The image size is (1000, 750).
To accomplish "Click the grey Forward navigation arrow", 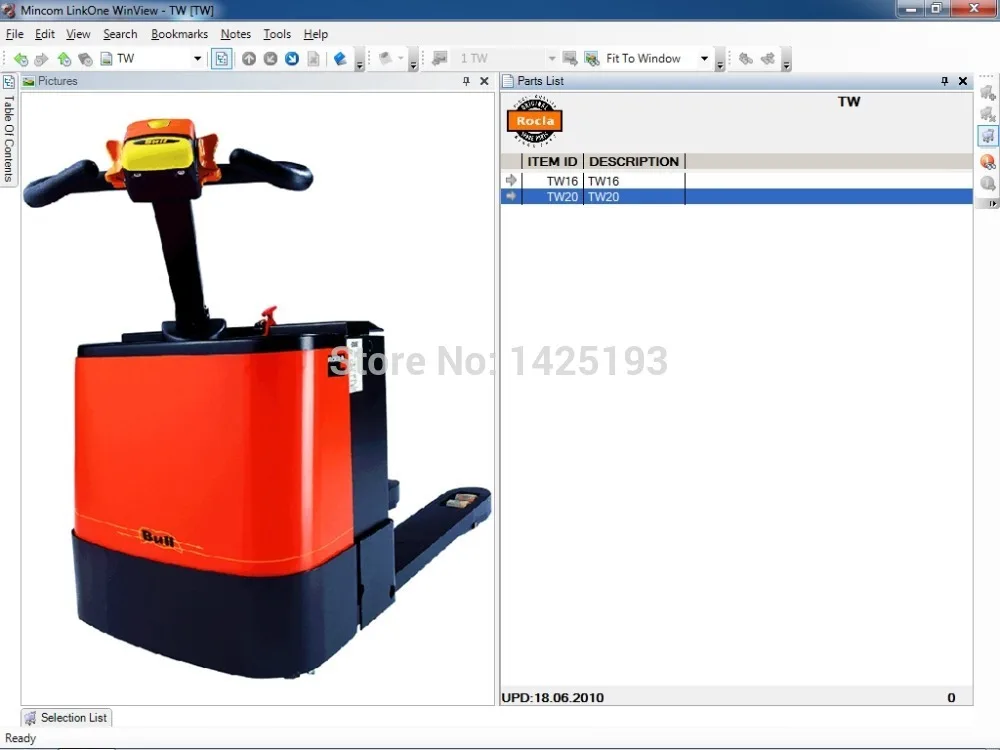I will pyautogui.click(x=41, y=59).
